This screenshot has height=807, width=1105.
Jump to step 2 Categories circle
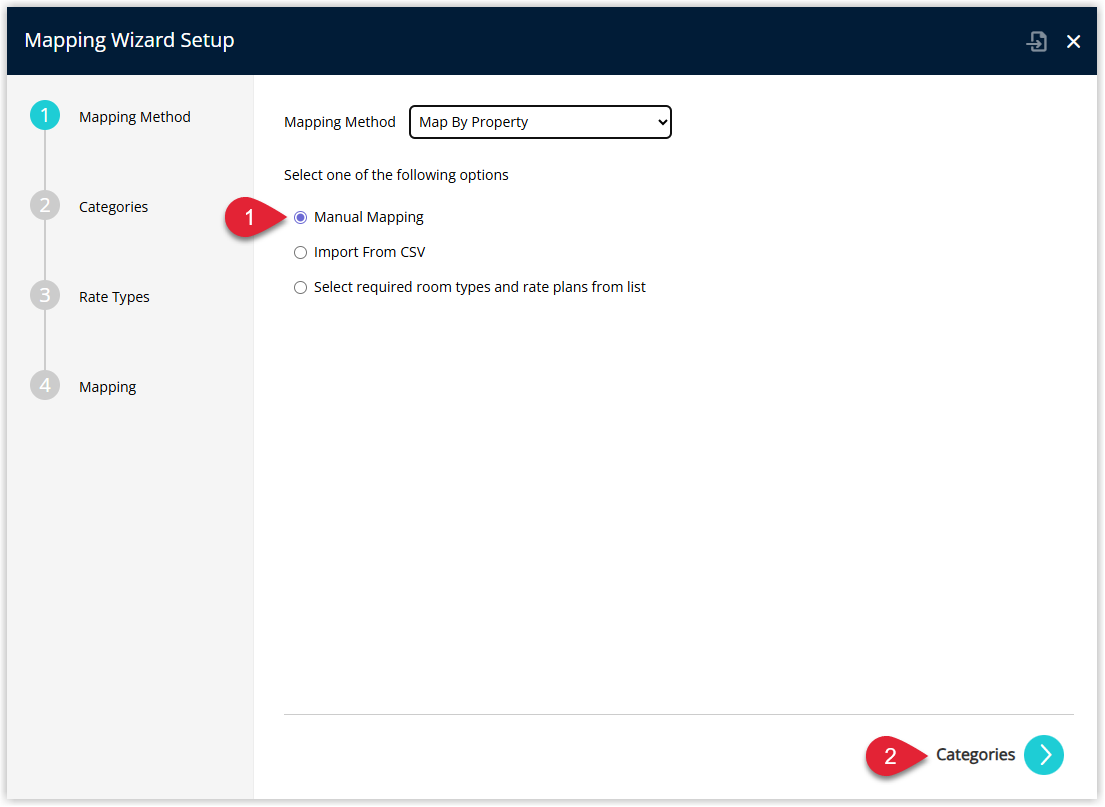pyautogui.click(x=45, y=205)
